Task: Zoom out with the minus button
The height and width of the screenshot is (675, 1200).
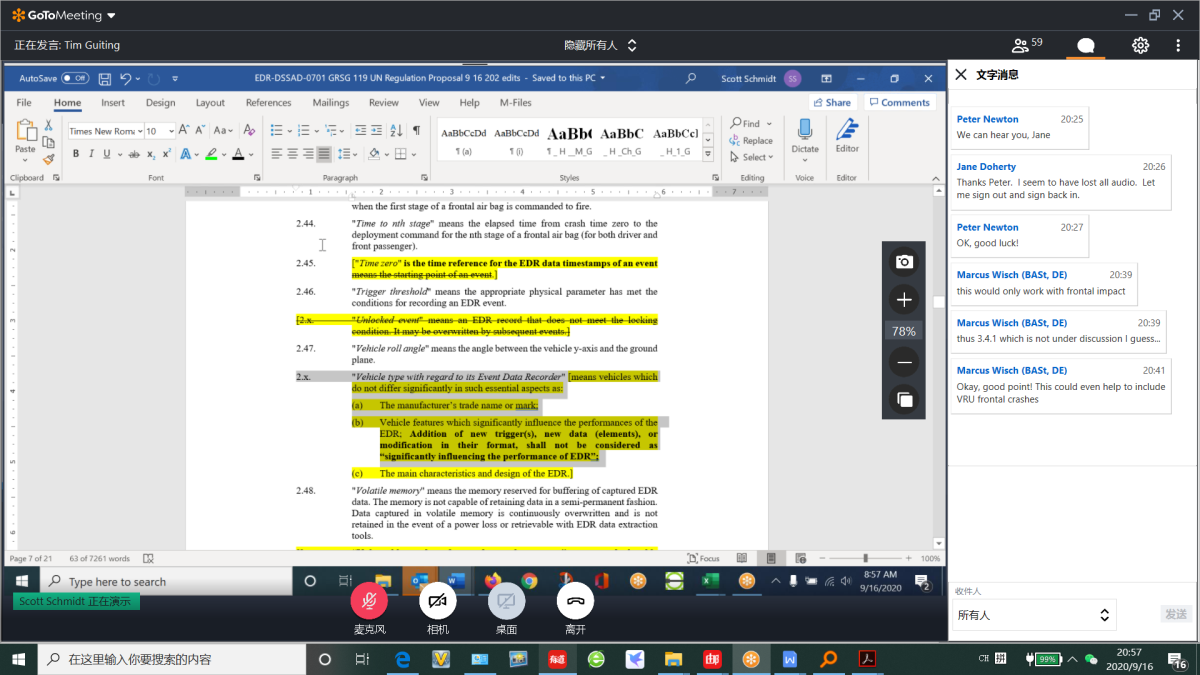Action: point(904,363)
